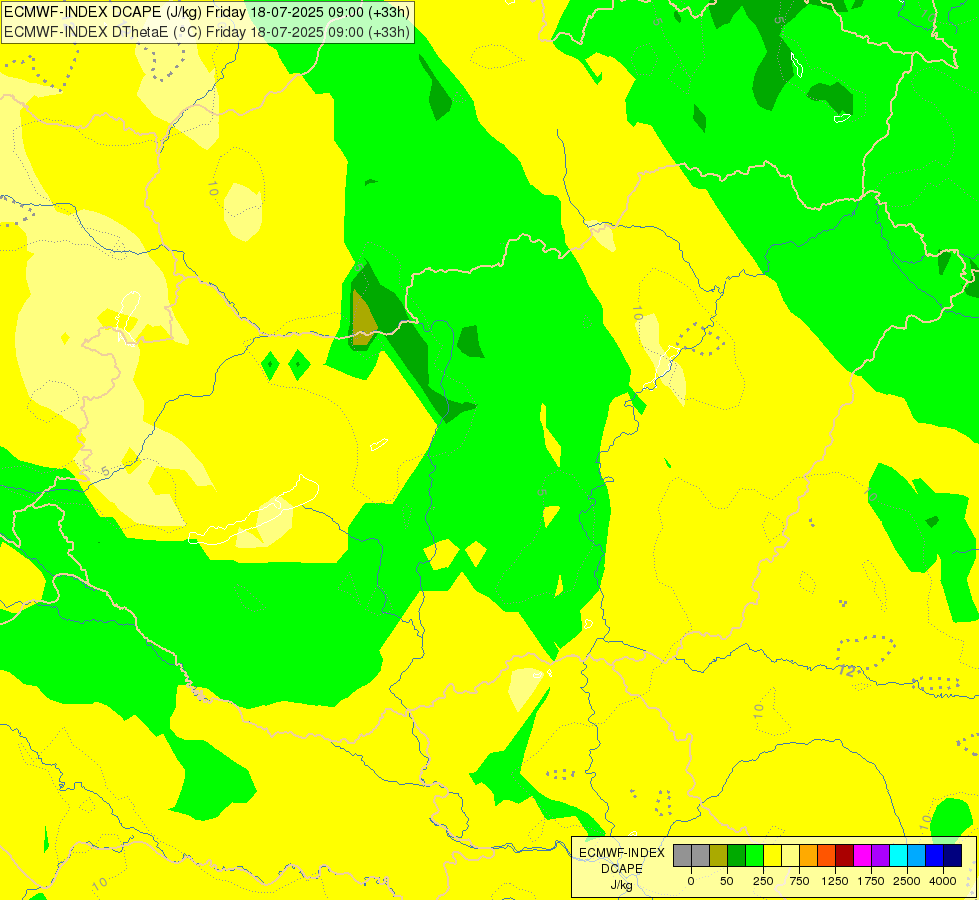Screen dimensions: 979x900
Task: Click the red-orange legend swatch
Action: click(x=827, y=855)
